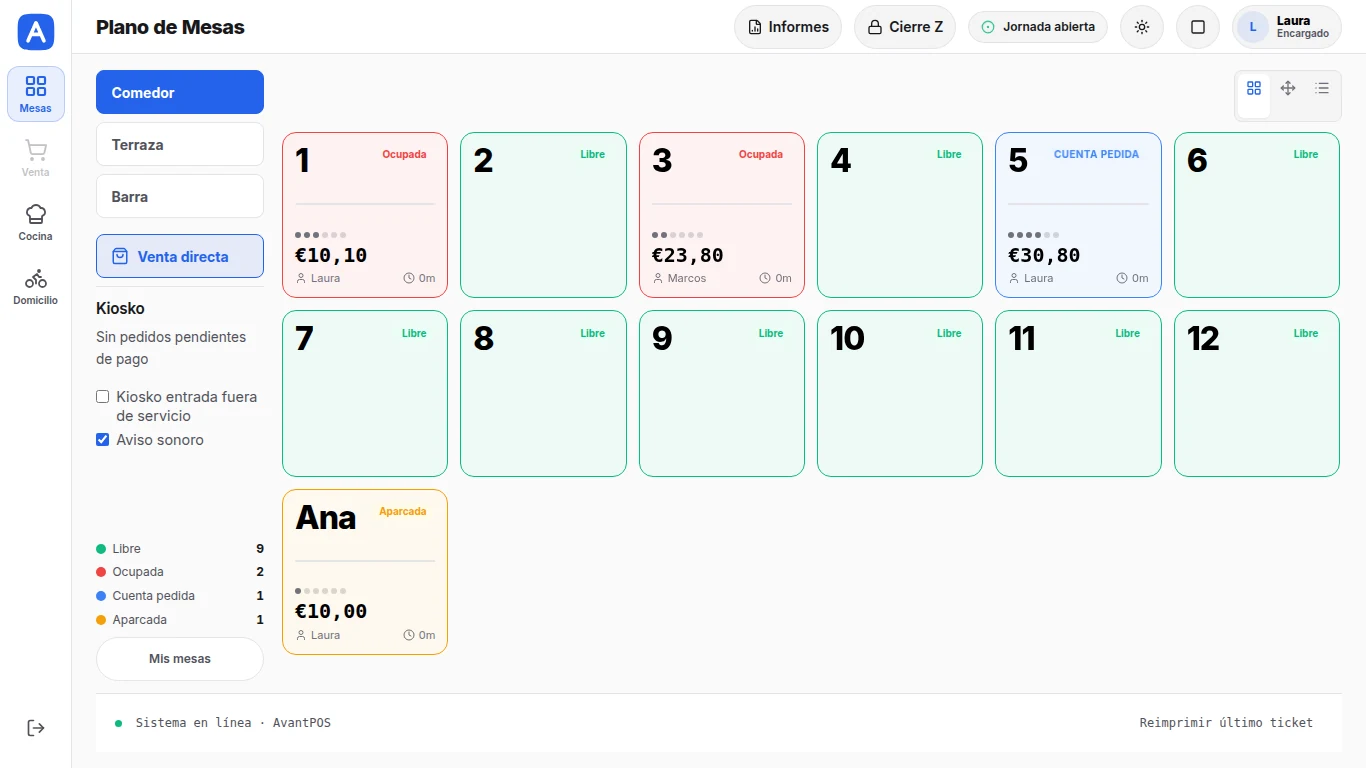Toggle the light theme sun icon

1142,27
